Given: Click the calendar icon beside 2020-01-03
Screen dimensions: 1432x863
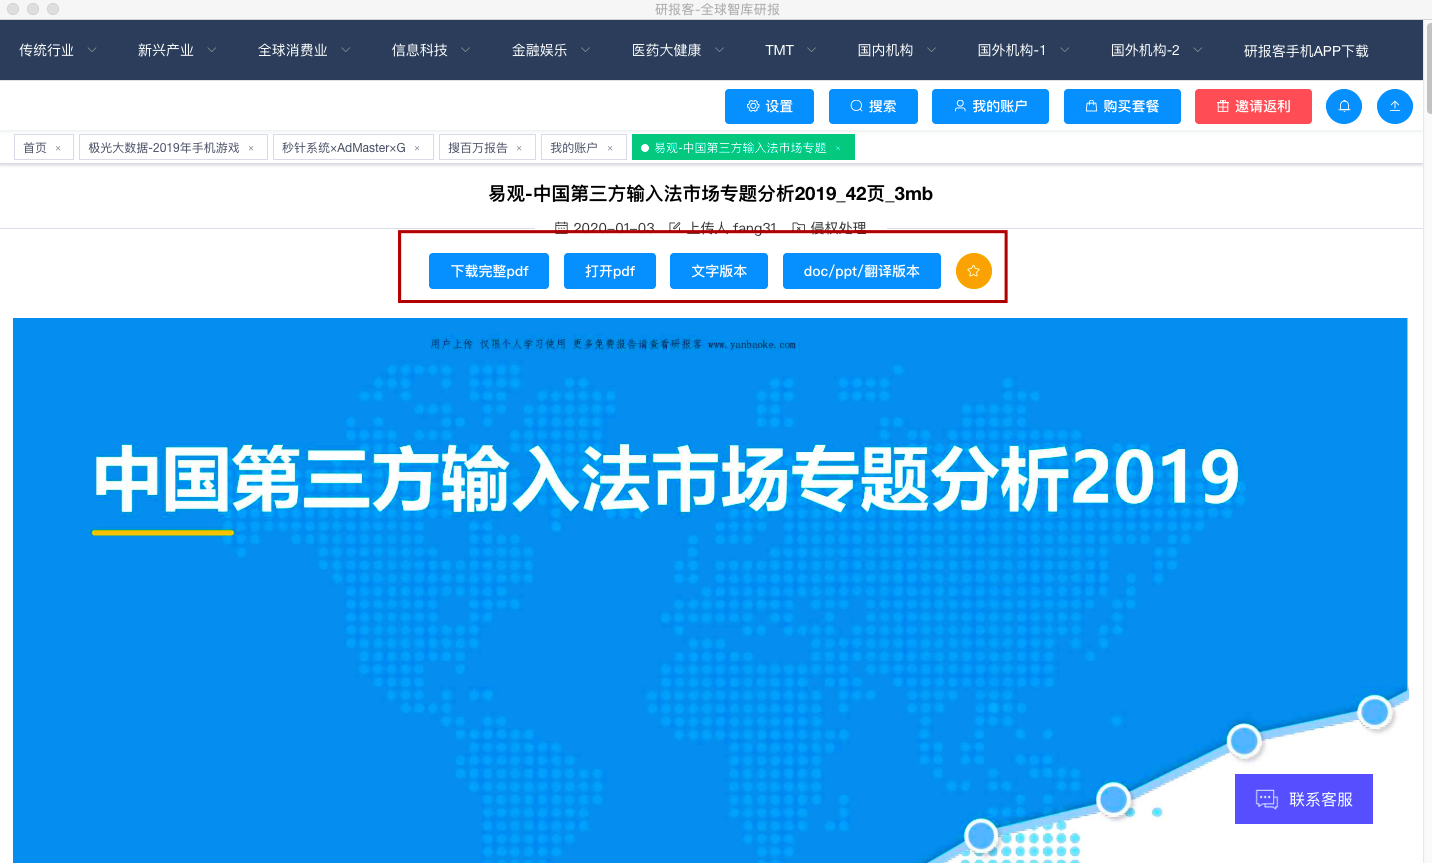Looking at the screenshot, I should (561, 228).
